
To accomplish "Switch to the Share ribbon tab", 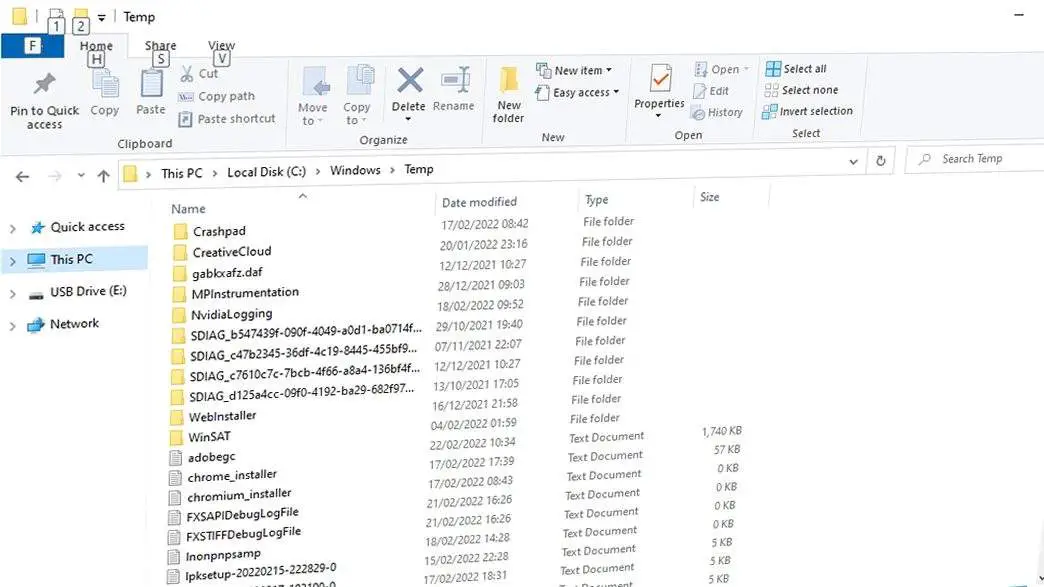I will pos(160,44).
